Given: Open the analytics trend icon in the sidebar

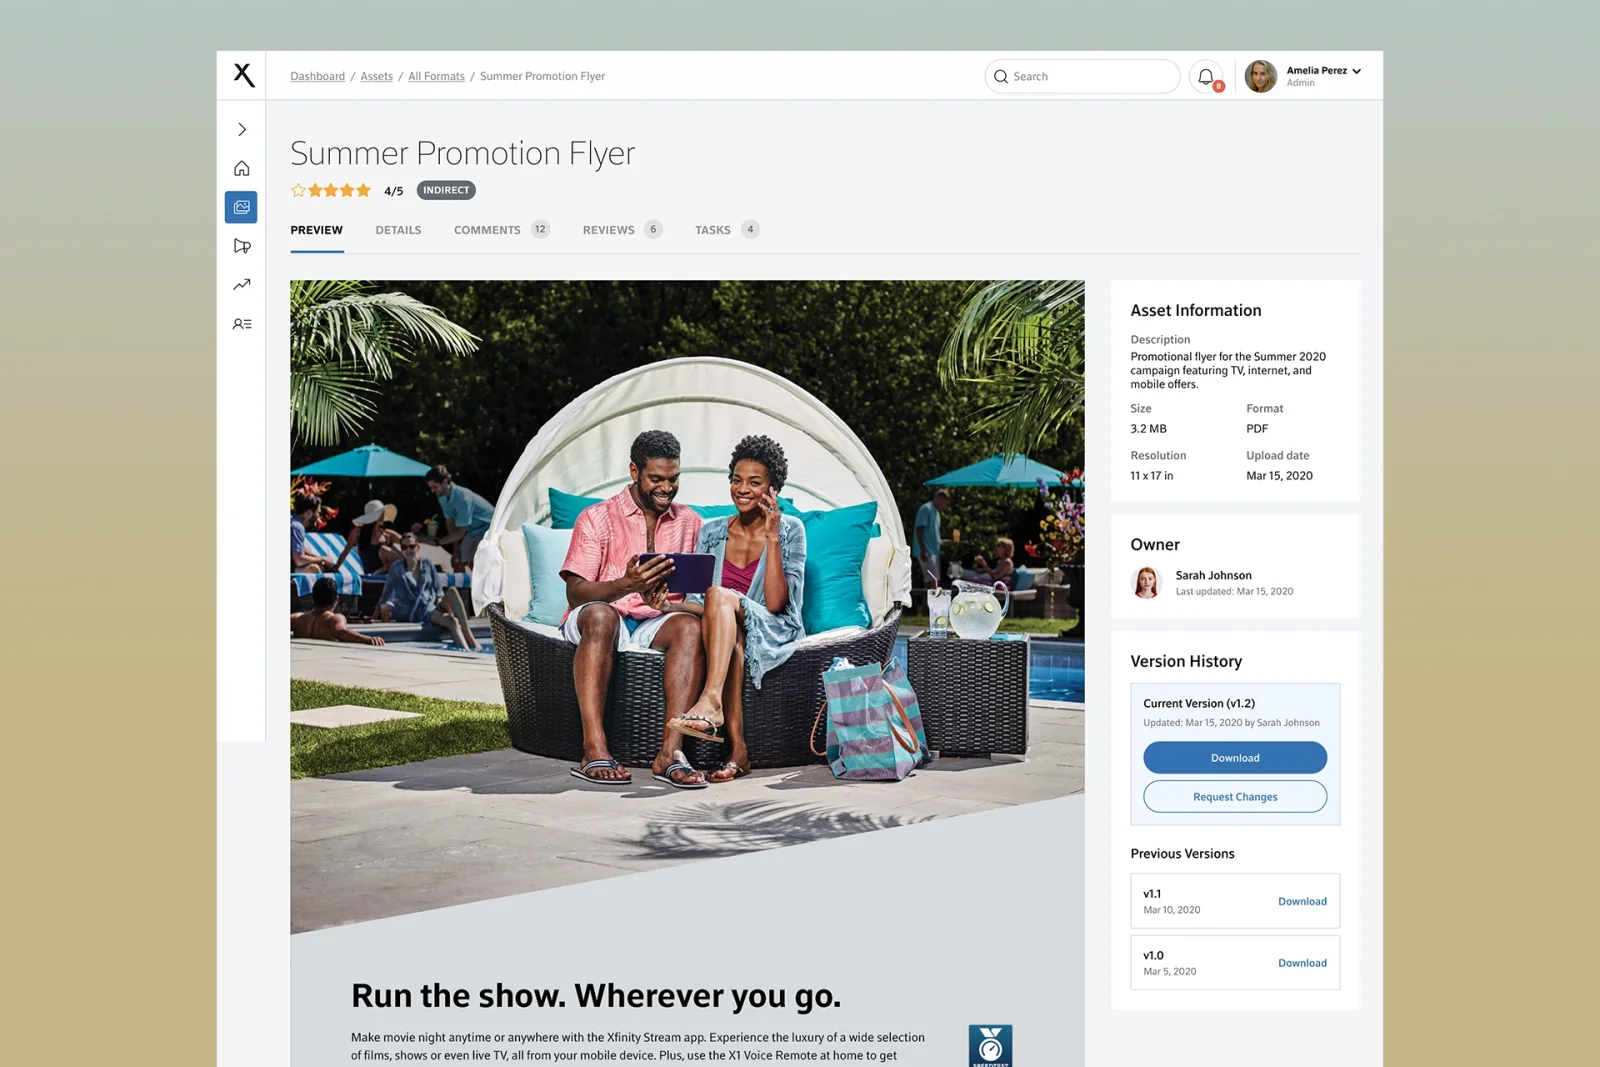Looking at the screenshot, I should pyautogui.click(x=242, y=285).
